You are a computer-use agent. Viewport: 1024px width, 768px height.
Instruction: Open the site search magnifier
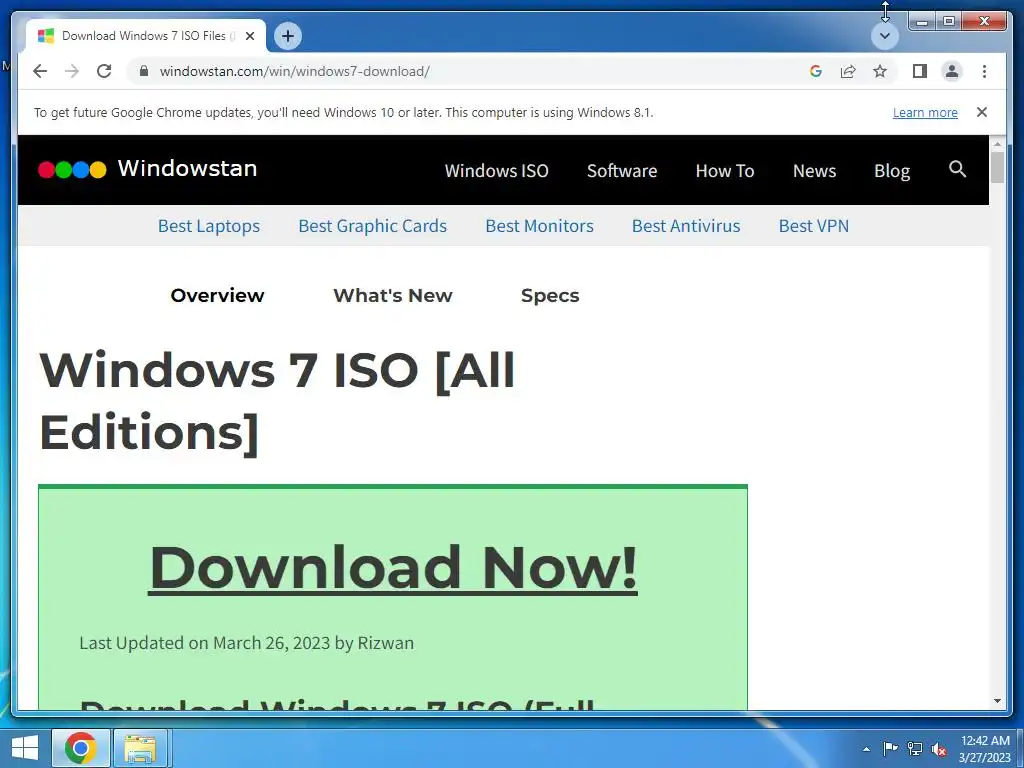click(x=957, y=169)
